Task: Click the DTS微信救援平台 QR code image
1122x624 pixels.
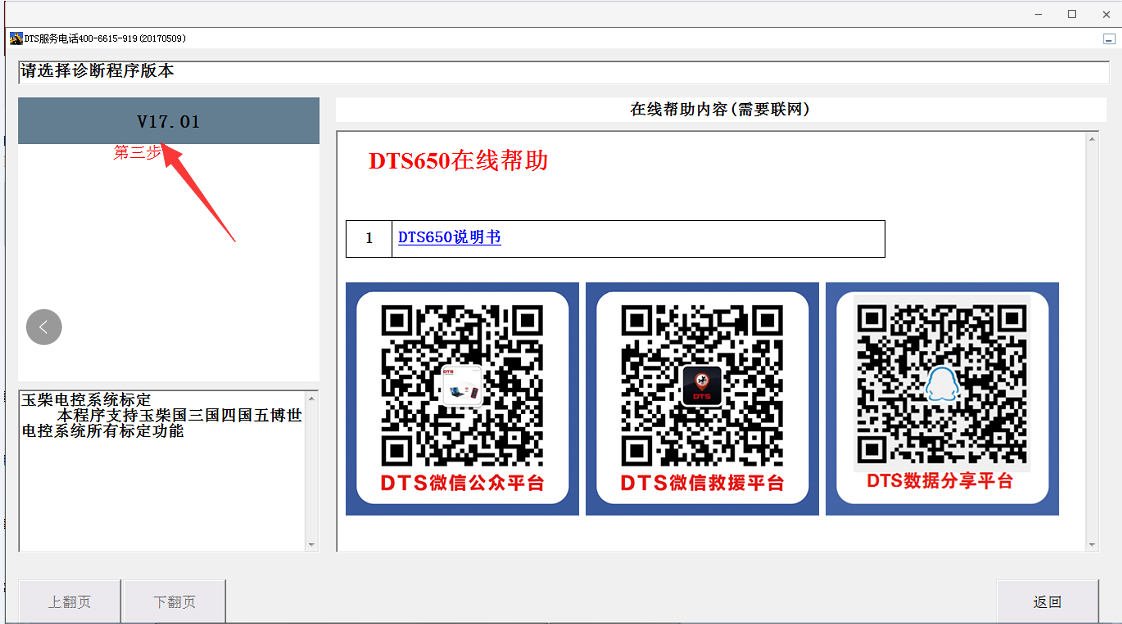Action: click(702, 399)
